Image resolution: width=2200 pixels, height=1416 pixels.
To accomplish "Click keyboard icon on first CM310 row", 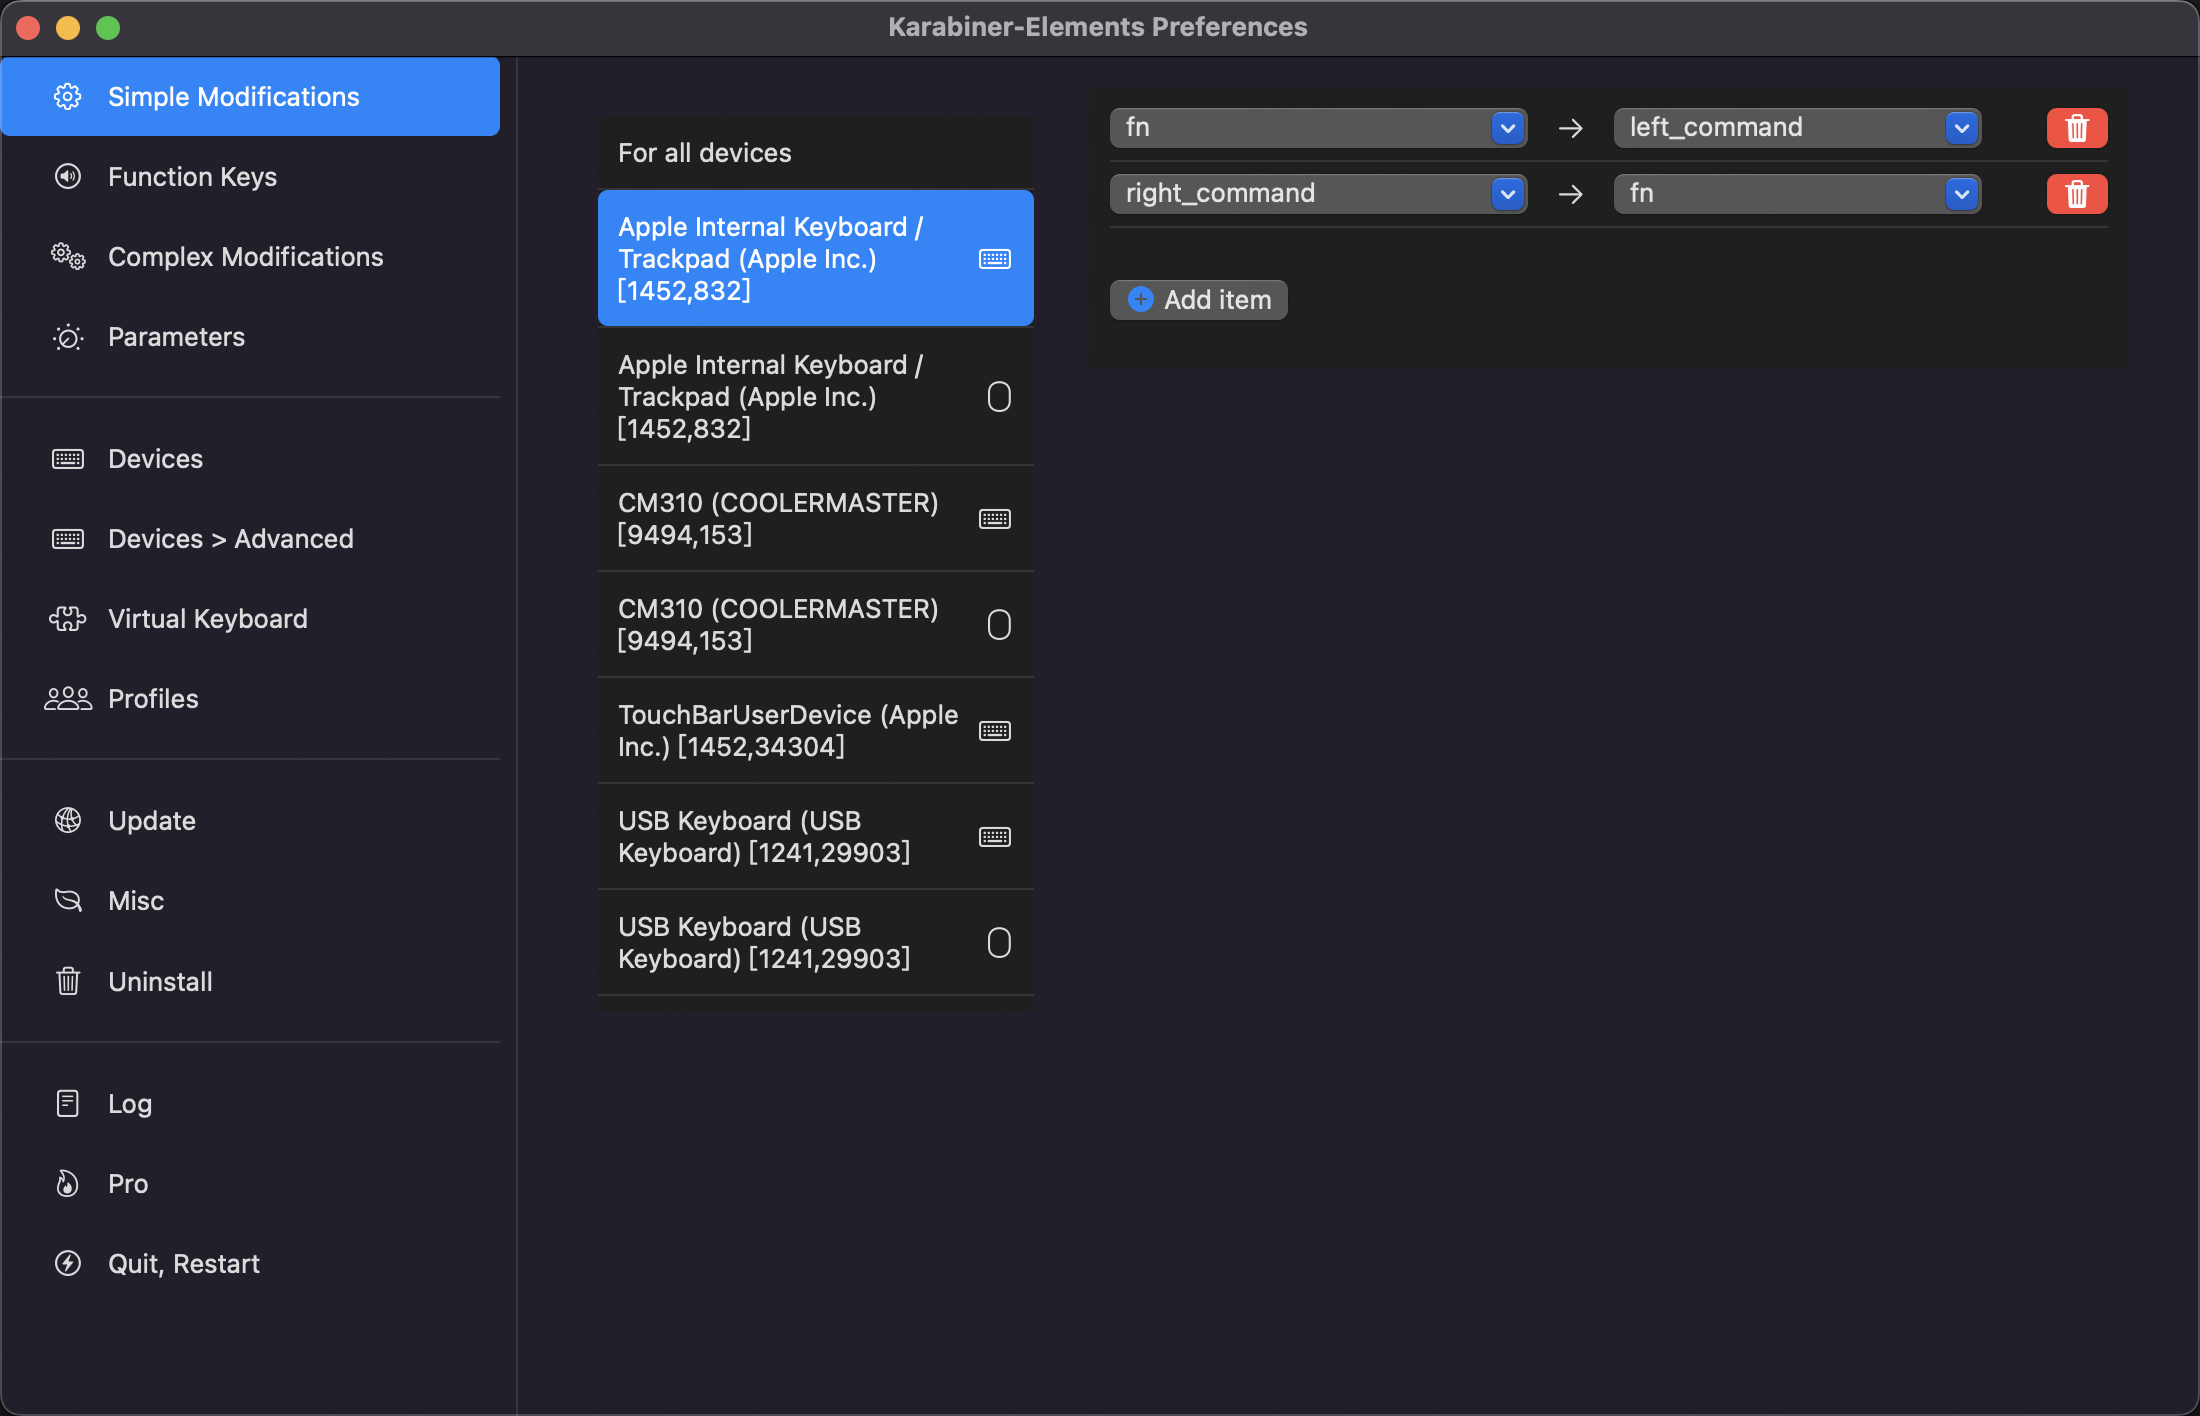I will [995, 519].
